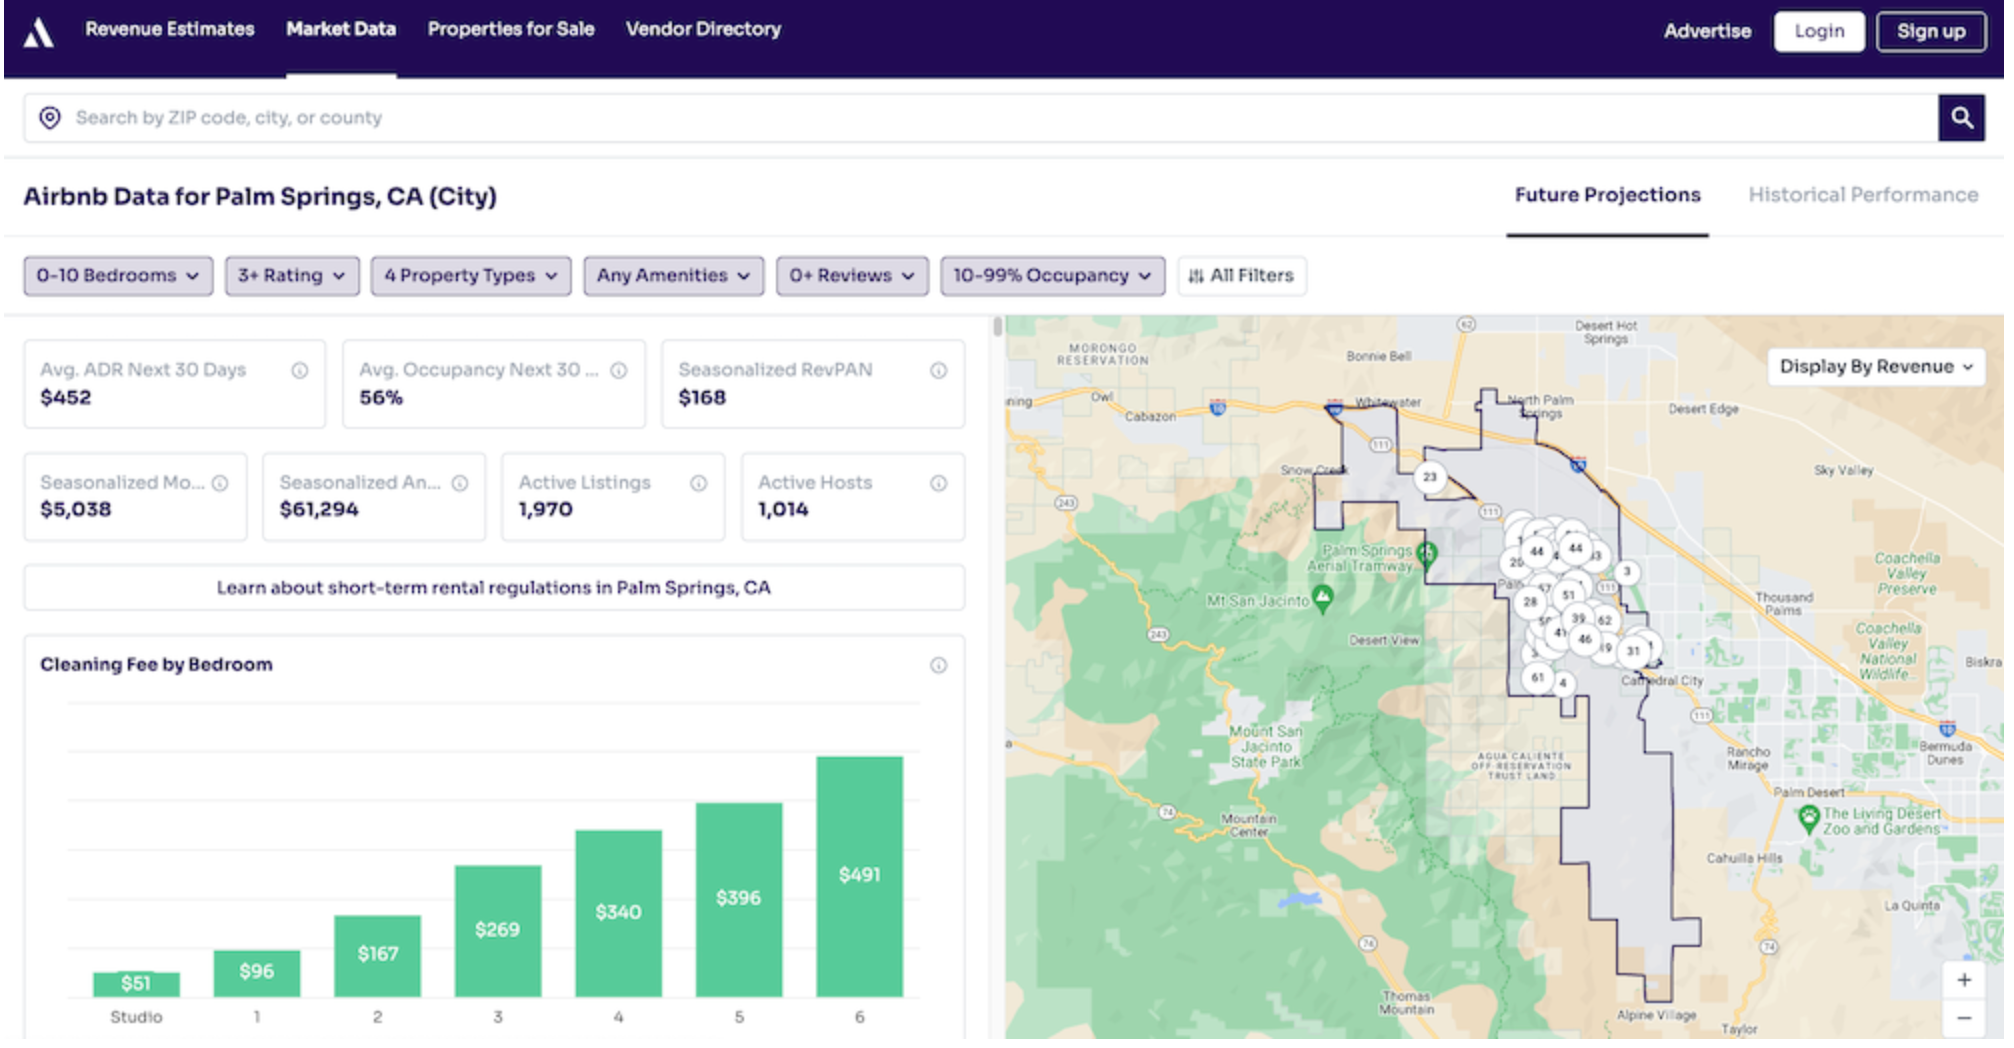
Task: Click the Sign up button
Action: (1931, 31)
